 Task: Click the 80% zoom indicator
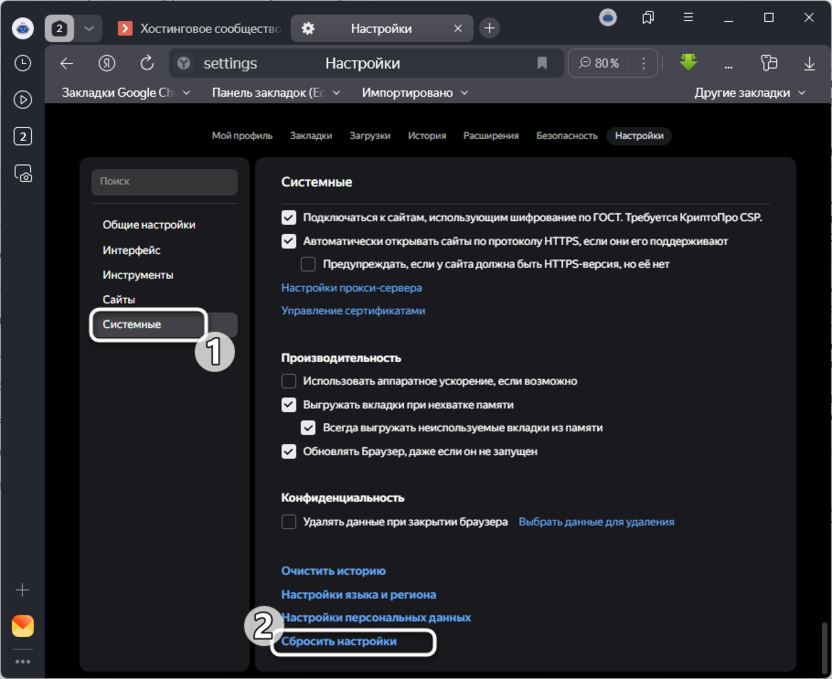(x=599, y=64)
